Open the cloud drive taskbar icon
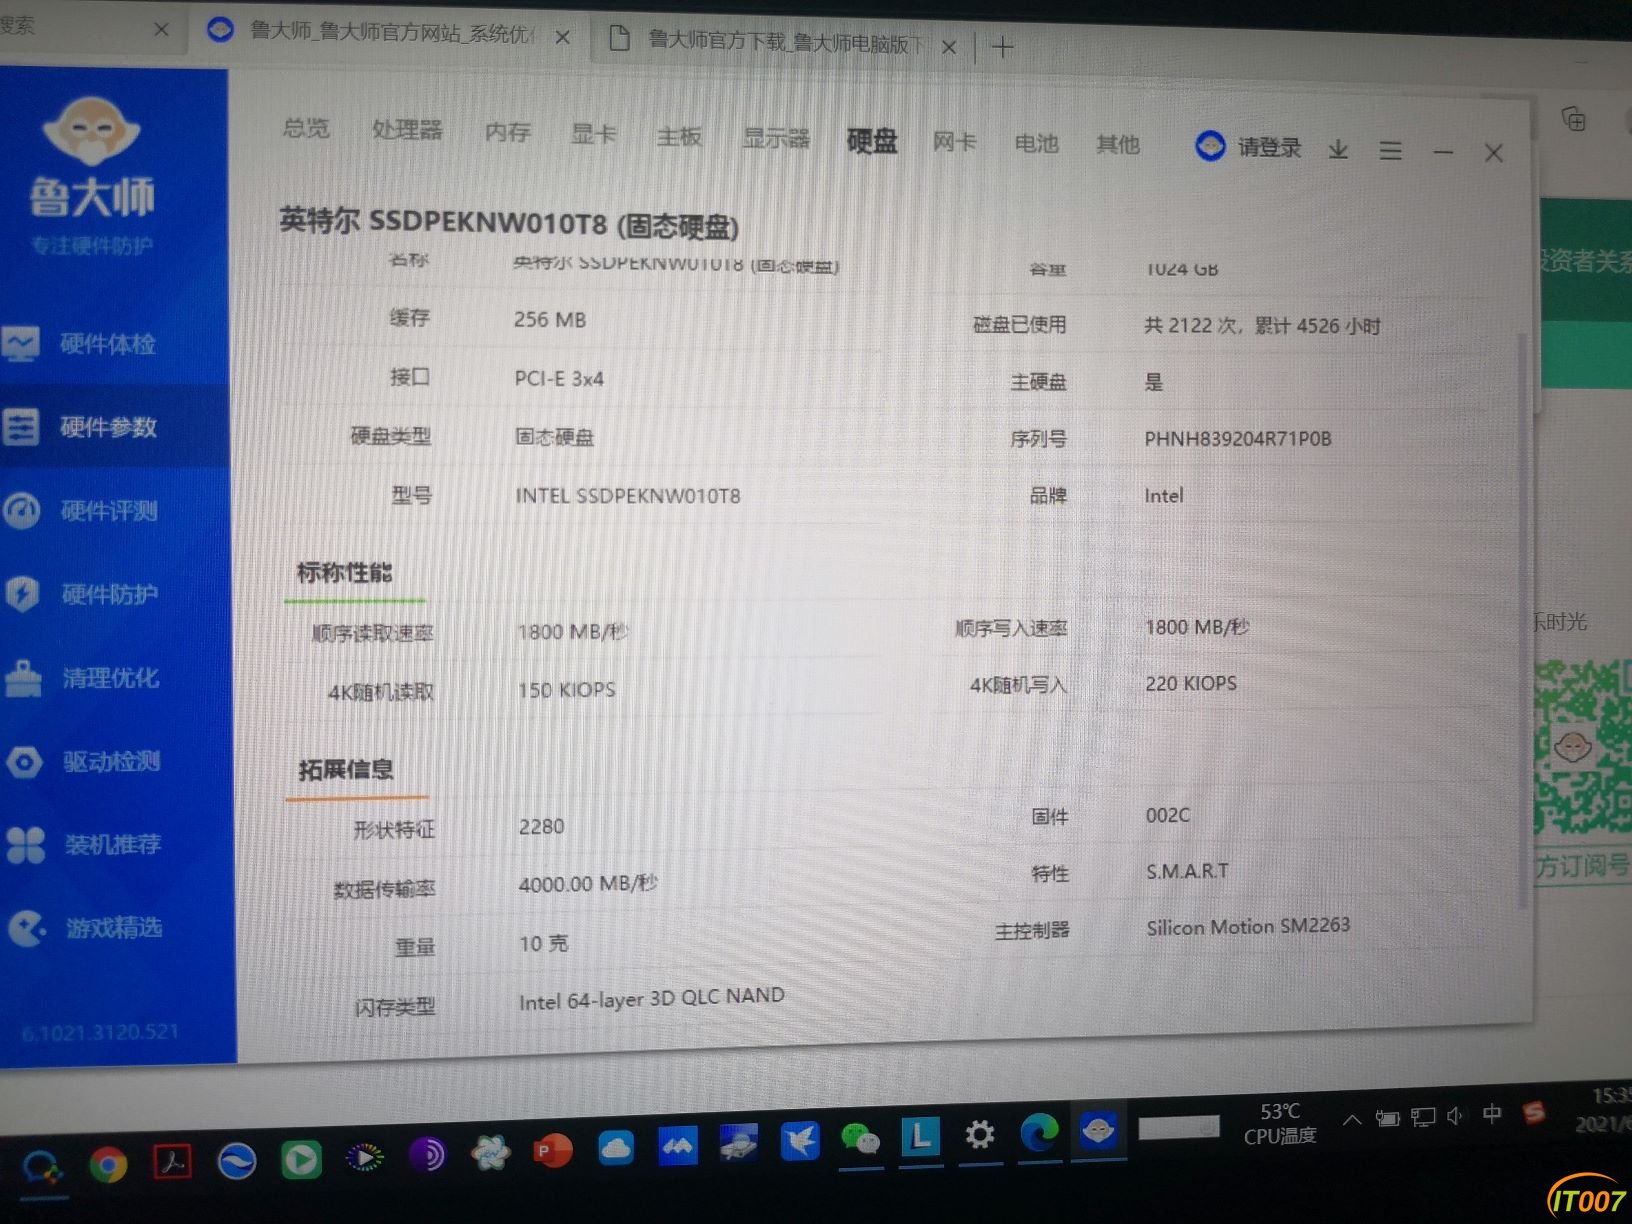The height and width of the screenshot is (1224, 1632). pyautogui.click(x=615, y=1149)
